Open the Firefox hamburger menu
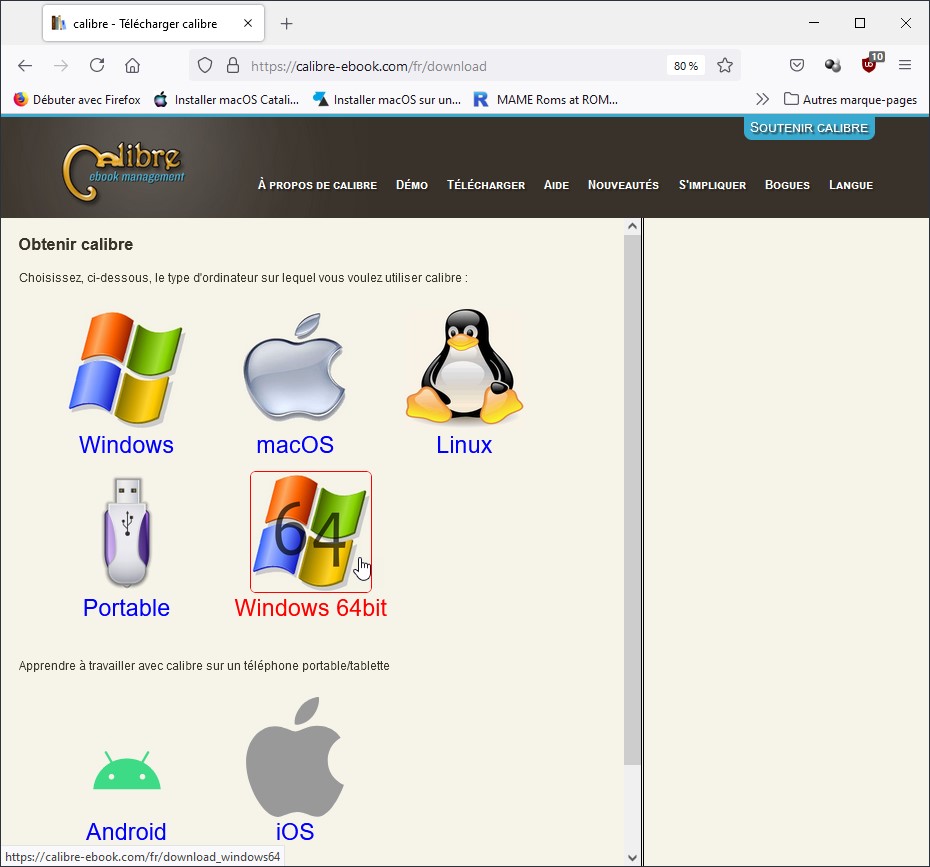The image size is (930, 867). point(905,66)
